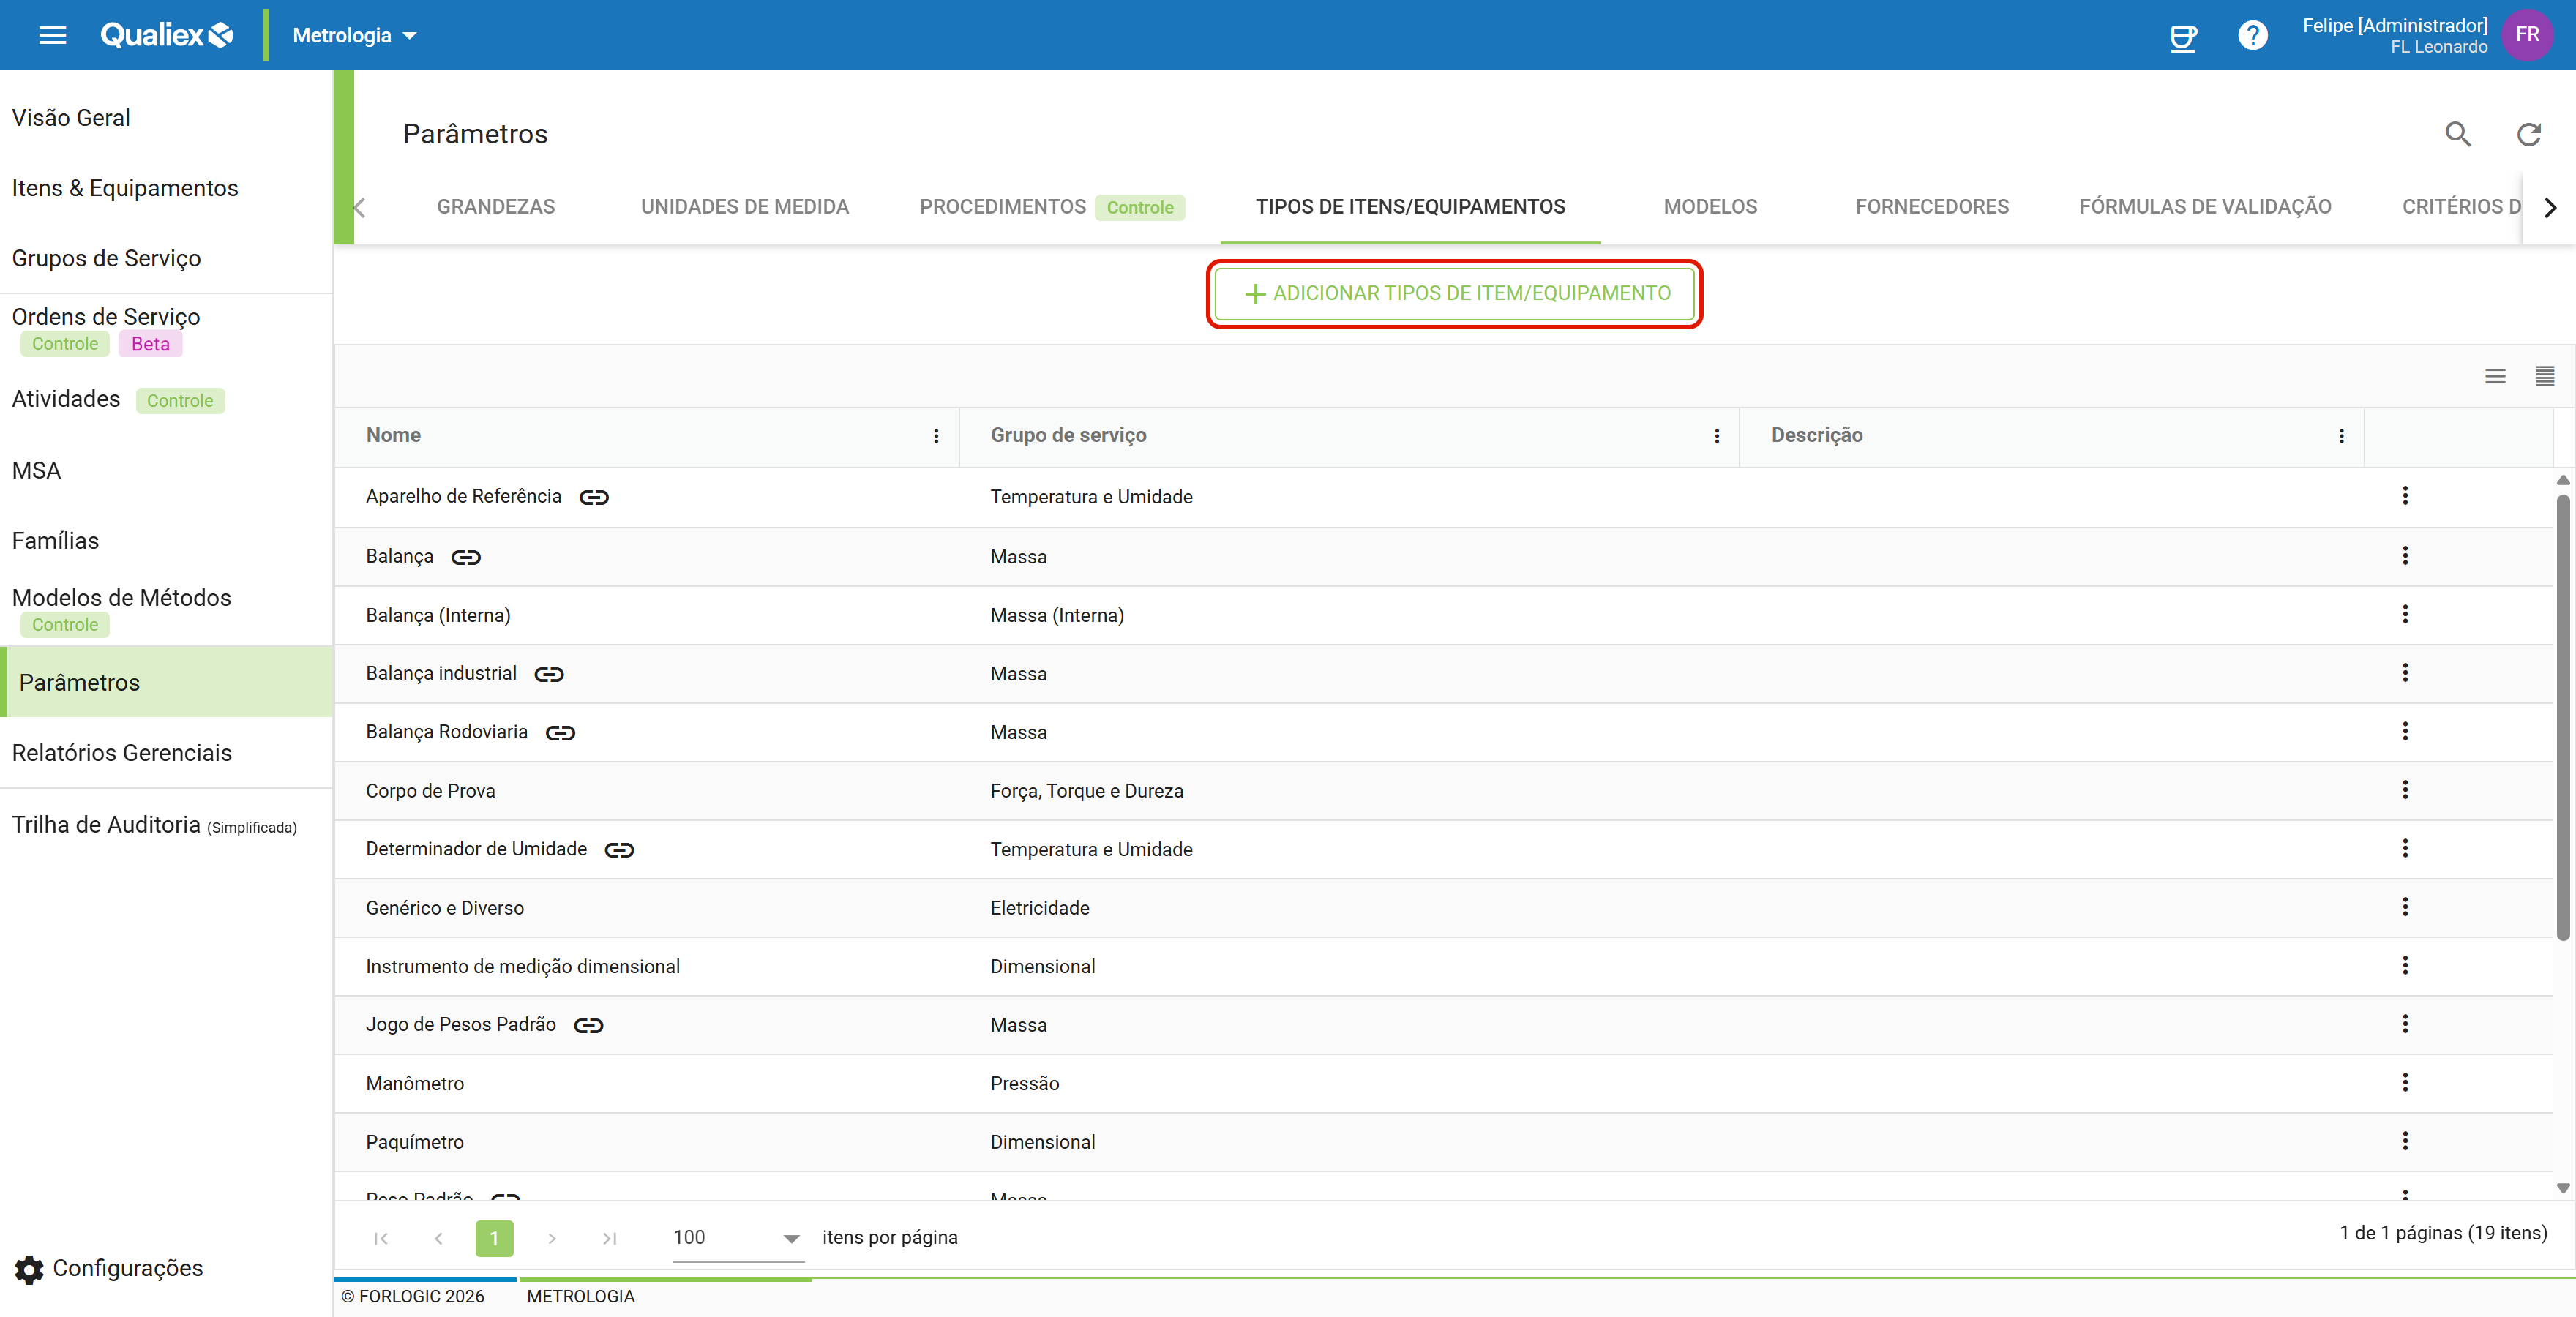Screen dimensions: 2576x1317
Task: Add a new tipo de item/equipamento
Action: tap(1455, 294)
